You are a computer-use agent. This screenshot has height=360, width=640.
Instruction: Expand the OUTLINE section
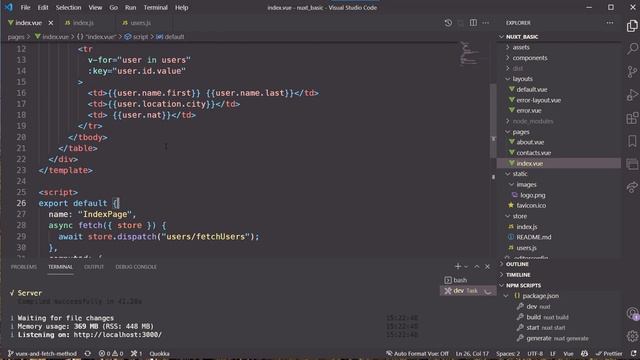(x=559, y=264)
